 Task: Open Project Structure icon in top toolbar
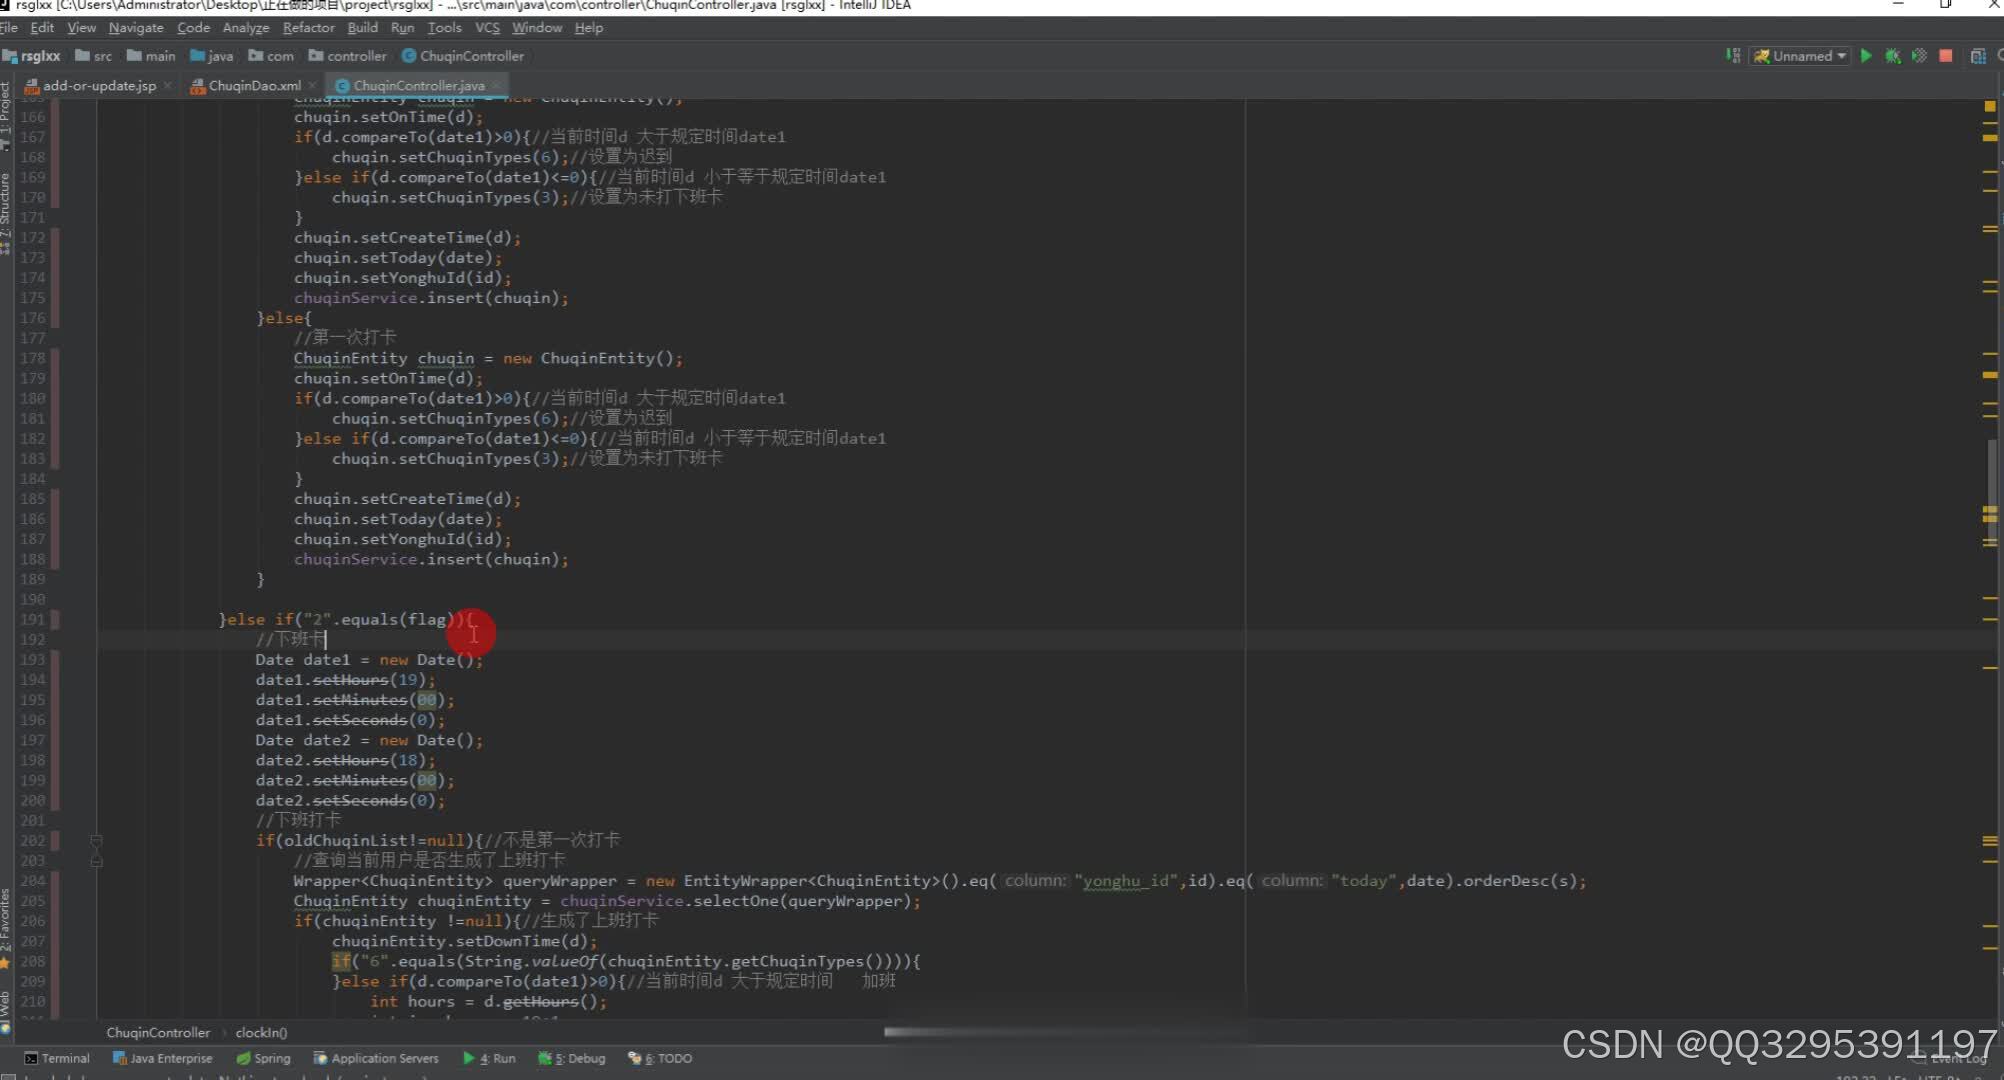point(1978,56)
